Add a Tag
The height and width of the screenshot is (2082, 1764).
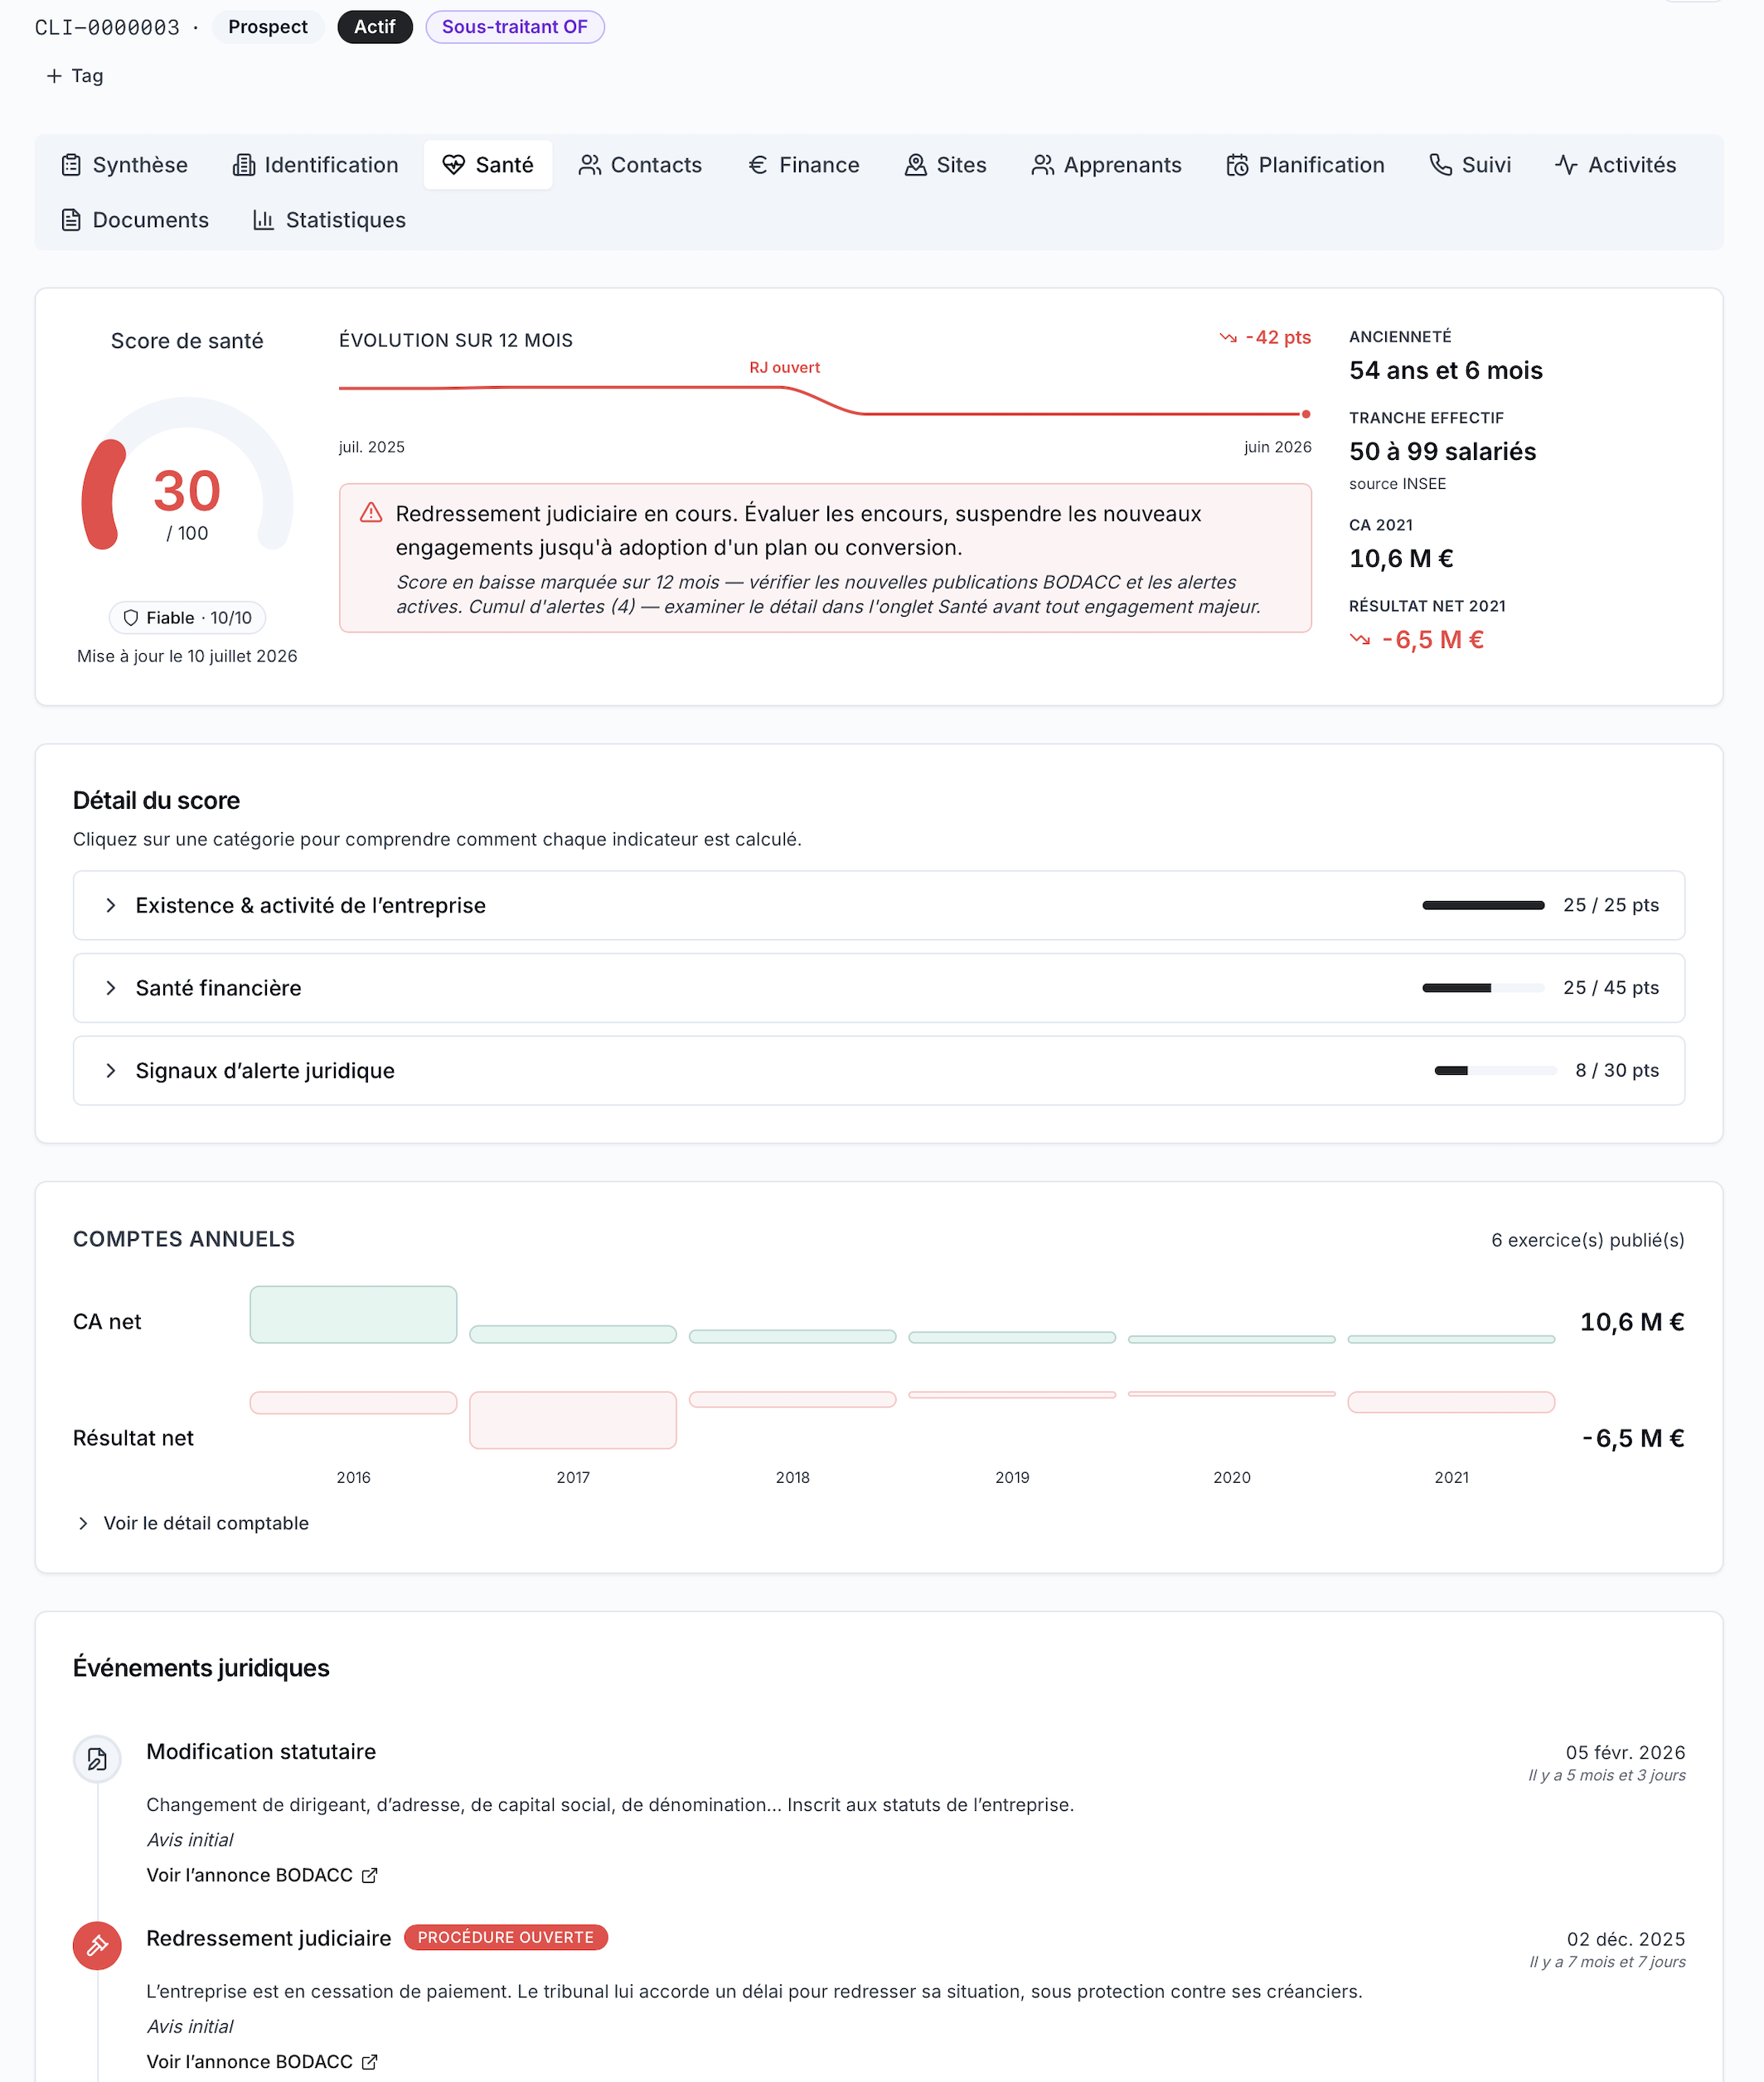pyautogui.click(x=75, y=76)
